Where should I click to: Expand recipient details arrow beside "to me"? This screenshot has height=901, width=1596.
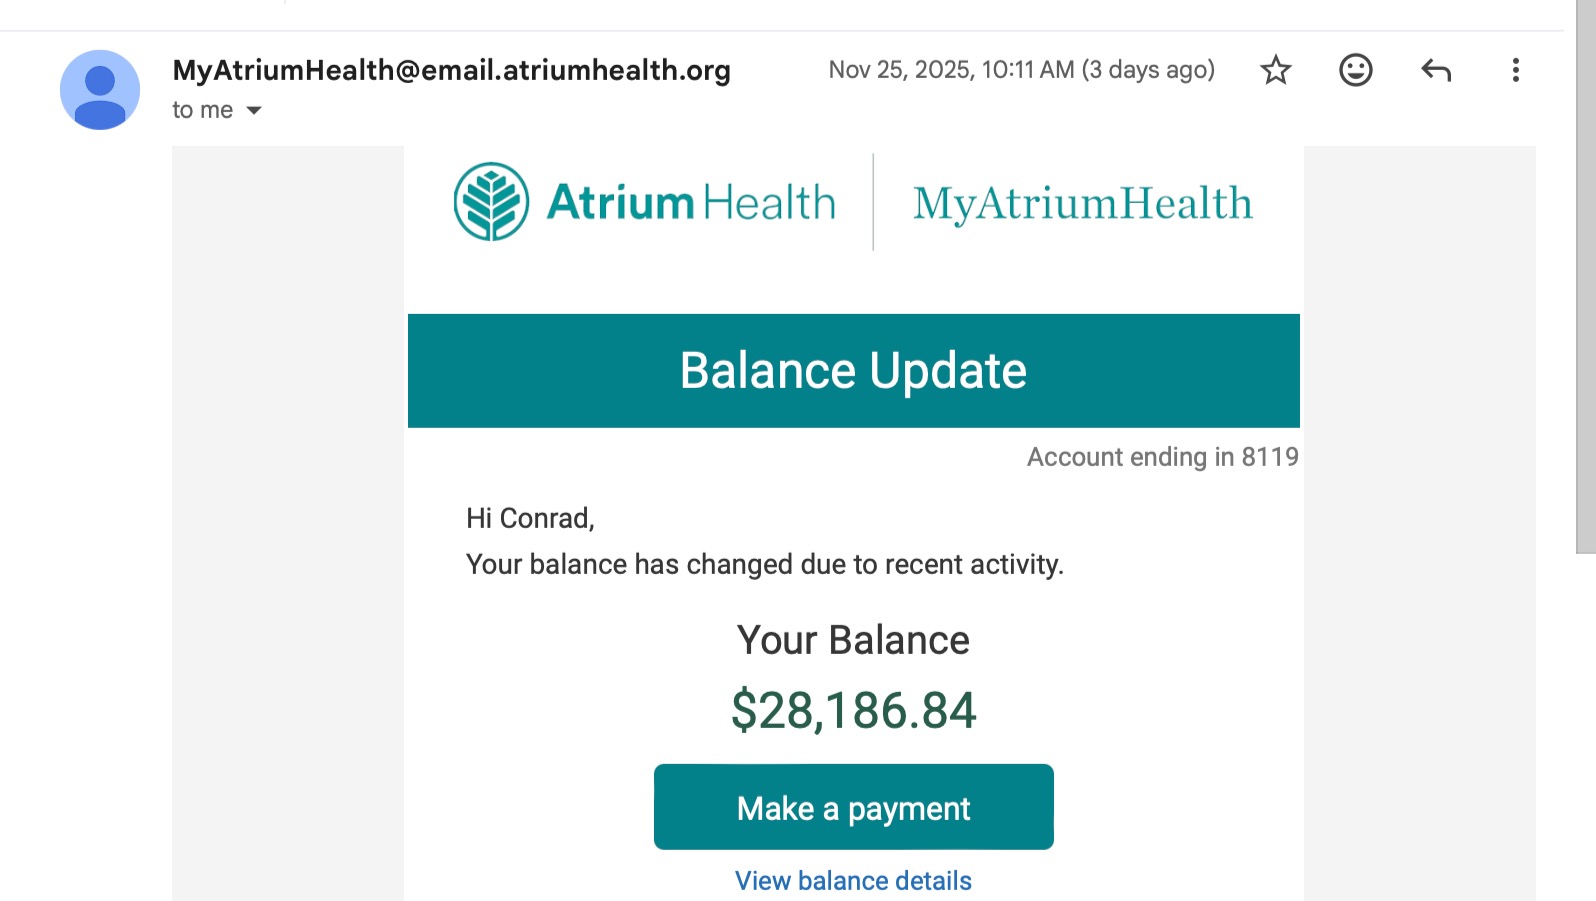254,110
